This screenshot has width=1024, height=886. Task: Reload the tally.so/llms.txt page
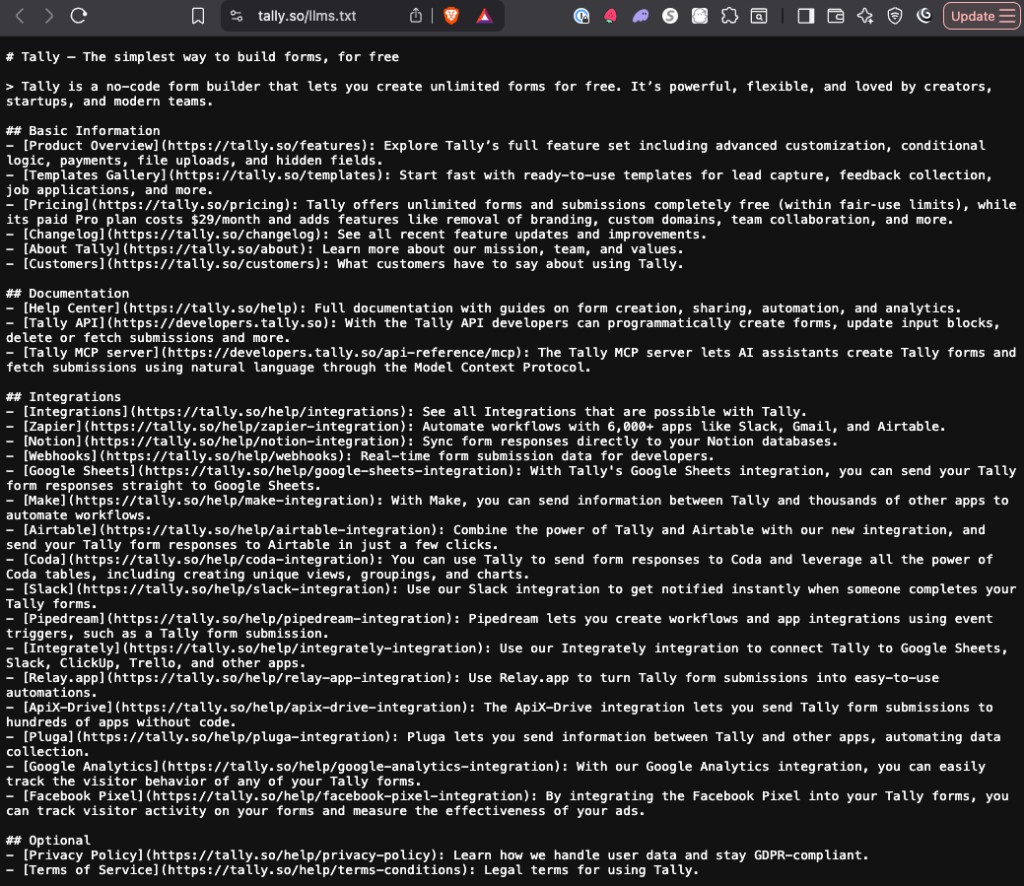coord(79,16)
